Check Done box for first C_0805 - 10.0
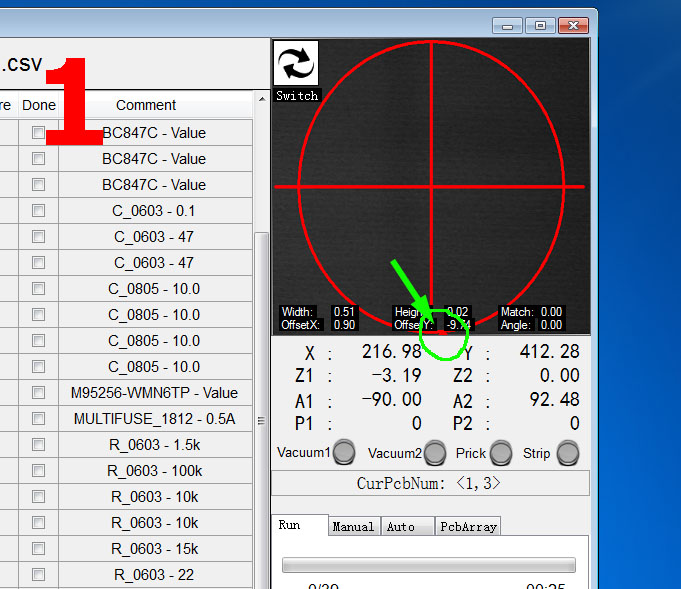The width and height of the screenshot is (681, 589). [38, 288]
